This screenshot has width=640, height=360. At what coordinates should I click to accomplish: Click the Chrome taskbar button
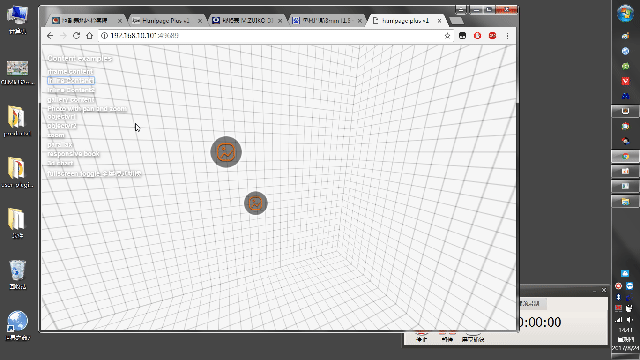[625, 156]
